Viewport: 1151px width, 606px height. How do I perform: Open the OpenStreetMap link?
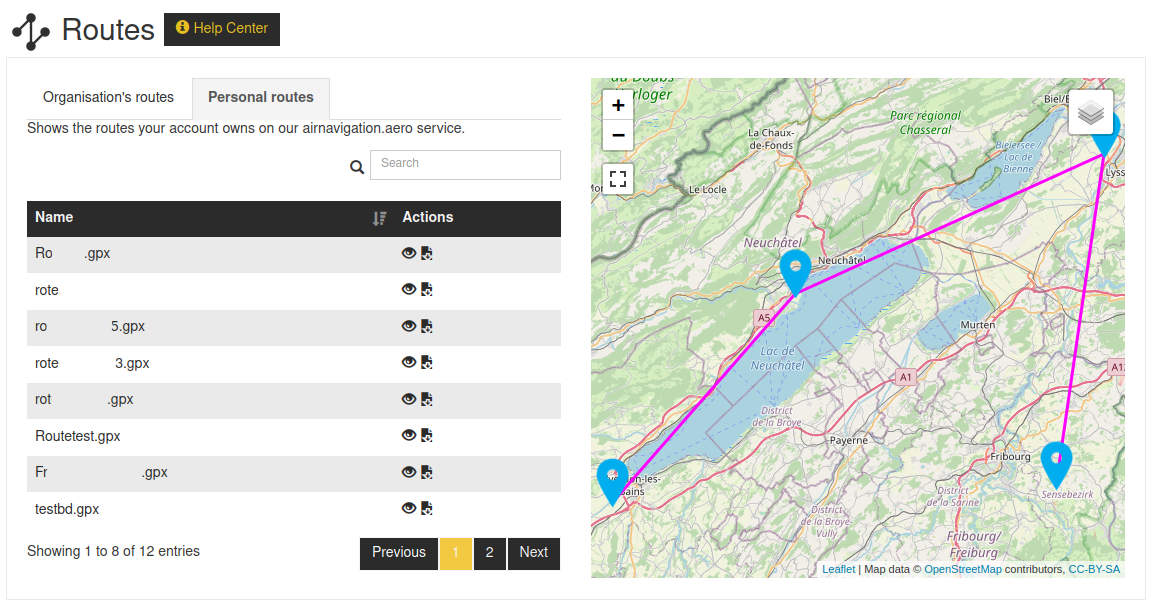[962, 569]
